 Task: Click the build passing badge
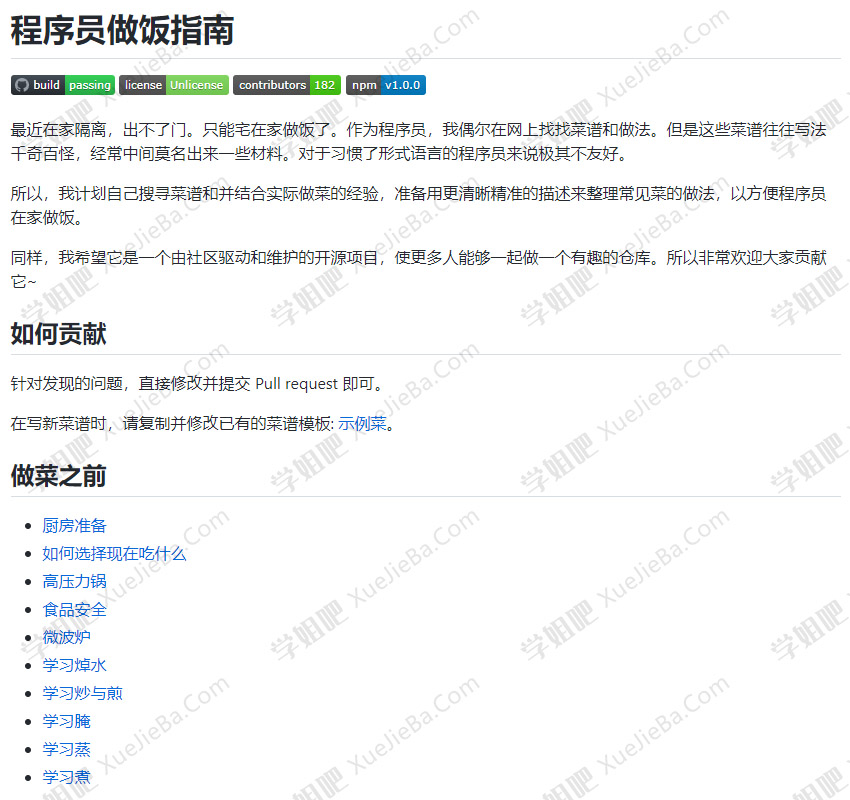tap(63, 85)
